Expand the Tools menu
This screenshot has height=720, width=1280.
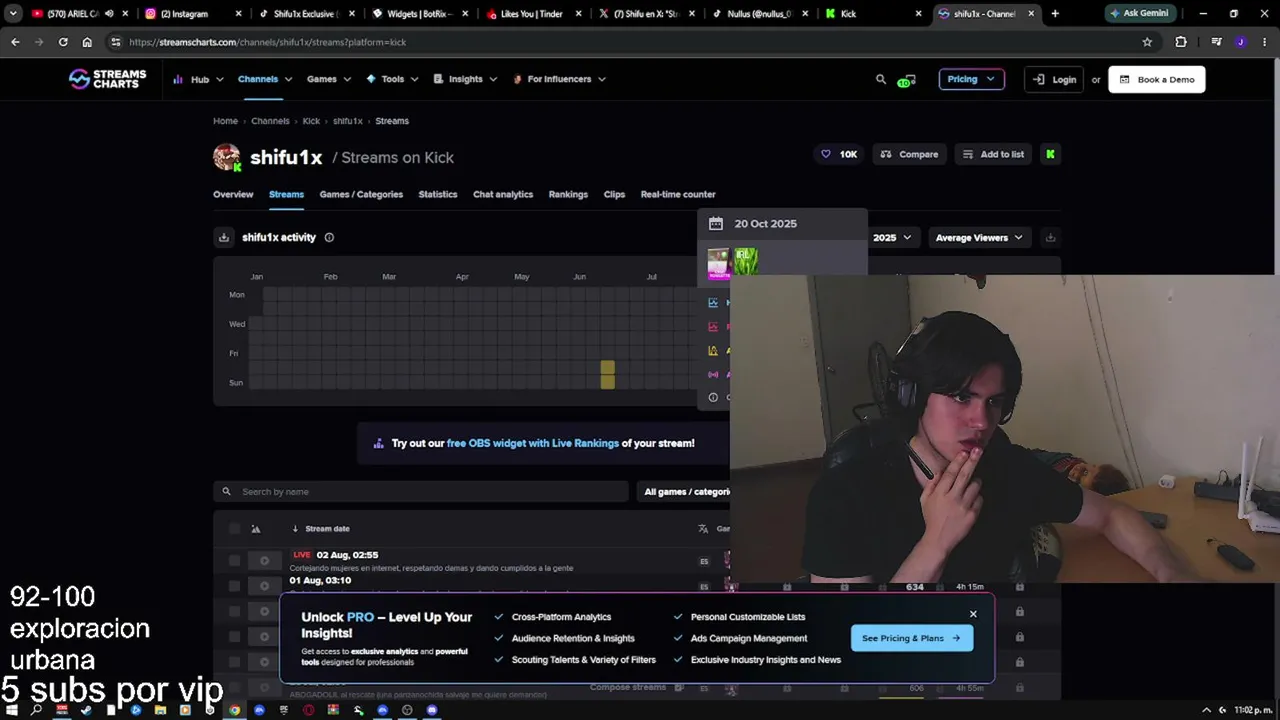point(392,79)
